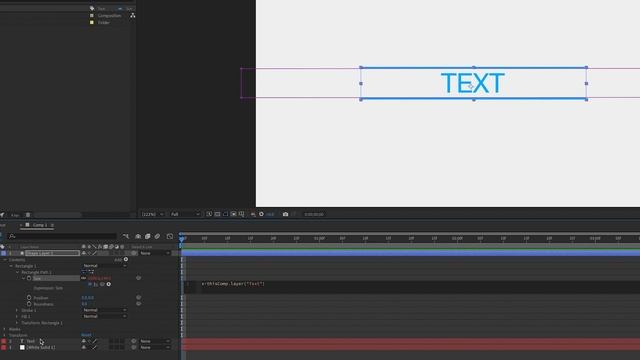Open Fill 1 blend mode Normal dropdown
640x360 pixels.
[105, 316]
